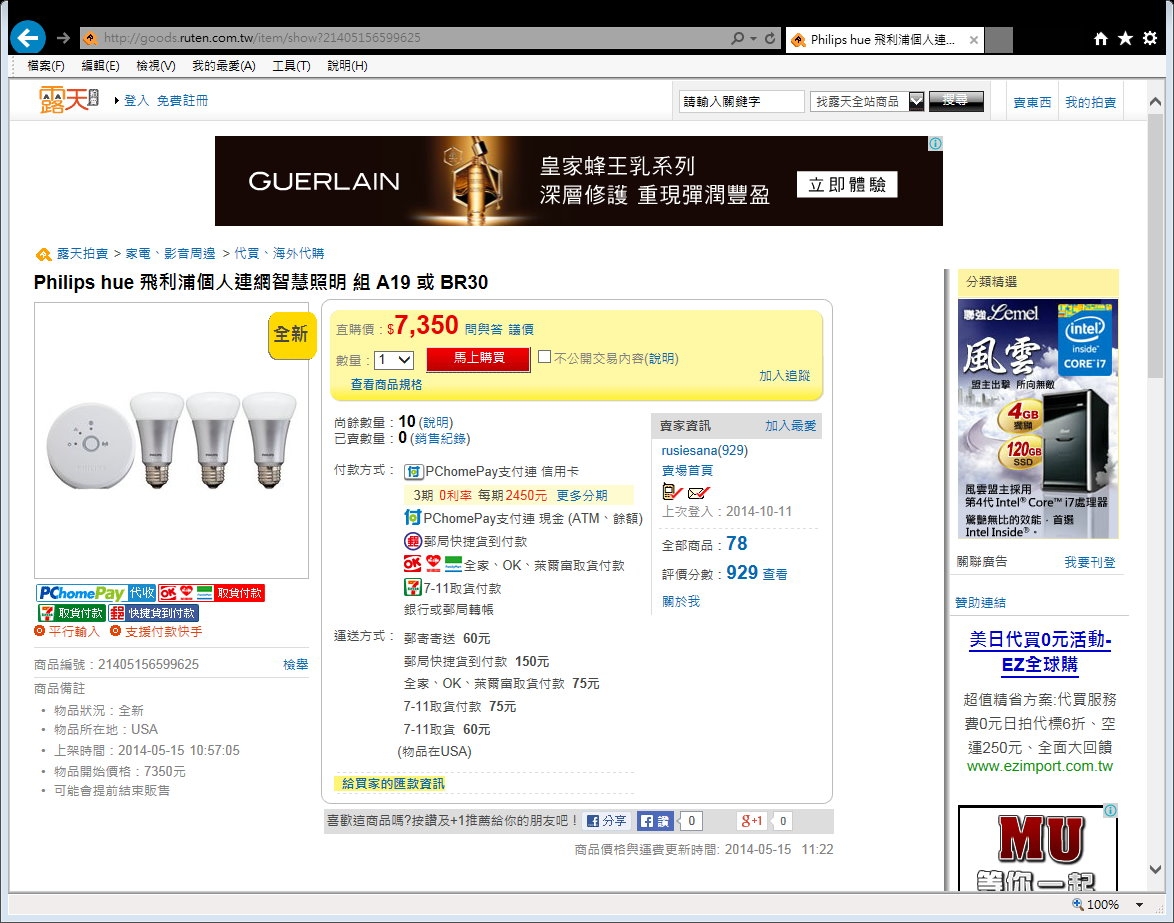Click the Philips hue product thumbnail image
The width and height of the screenshot is (1174, 923).
coord(171,440)
